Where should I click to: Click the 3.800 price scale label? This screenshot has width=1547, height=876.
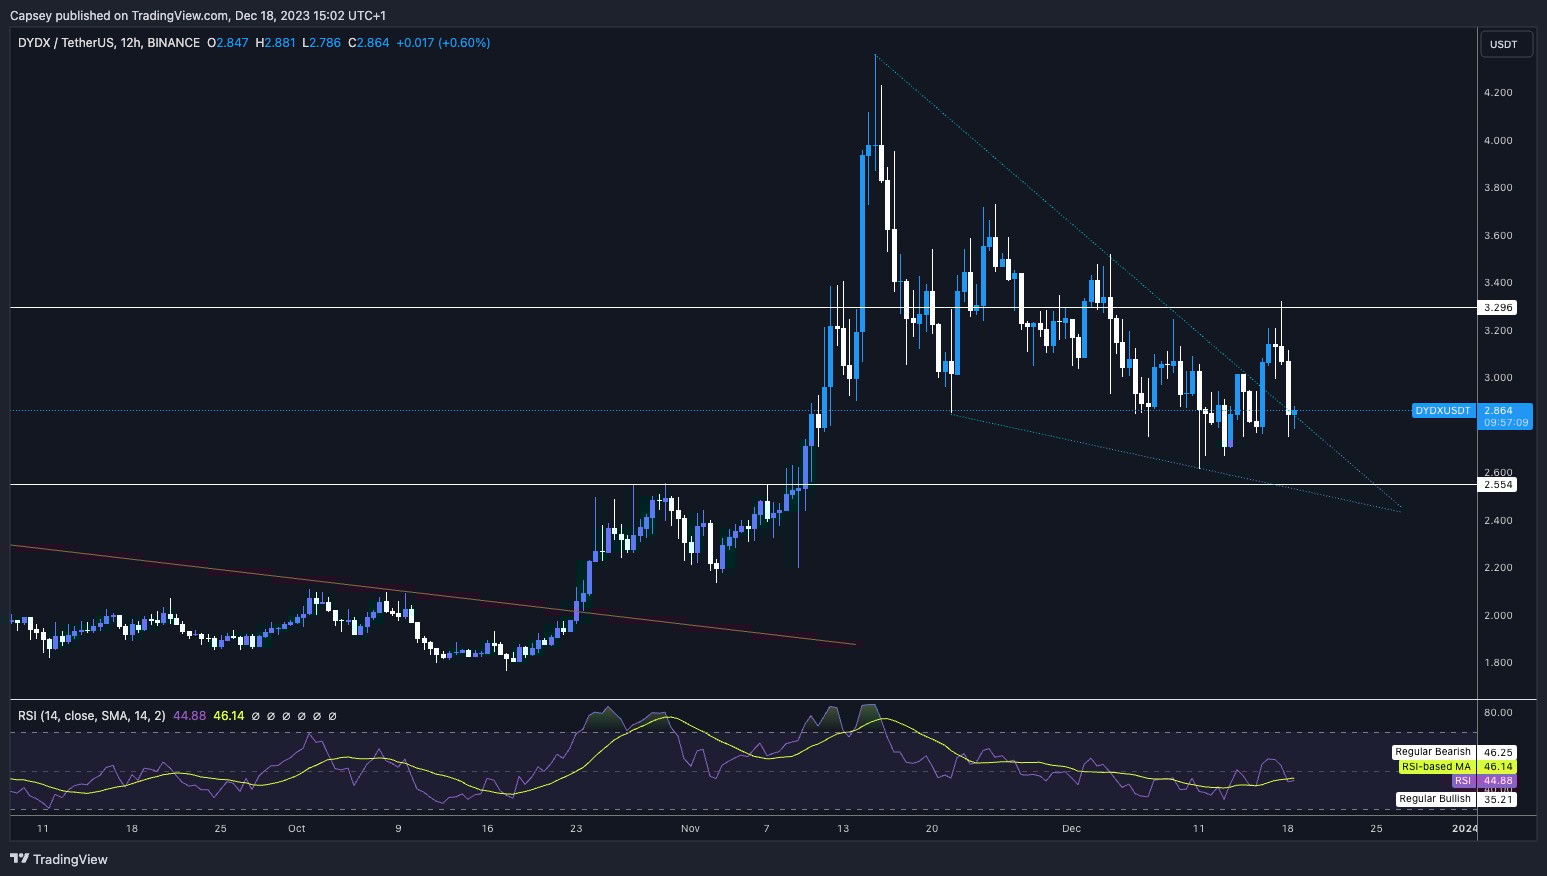tap(1498, 188)
